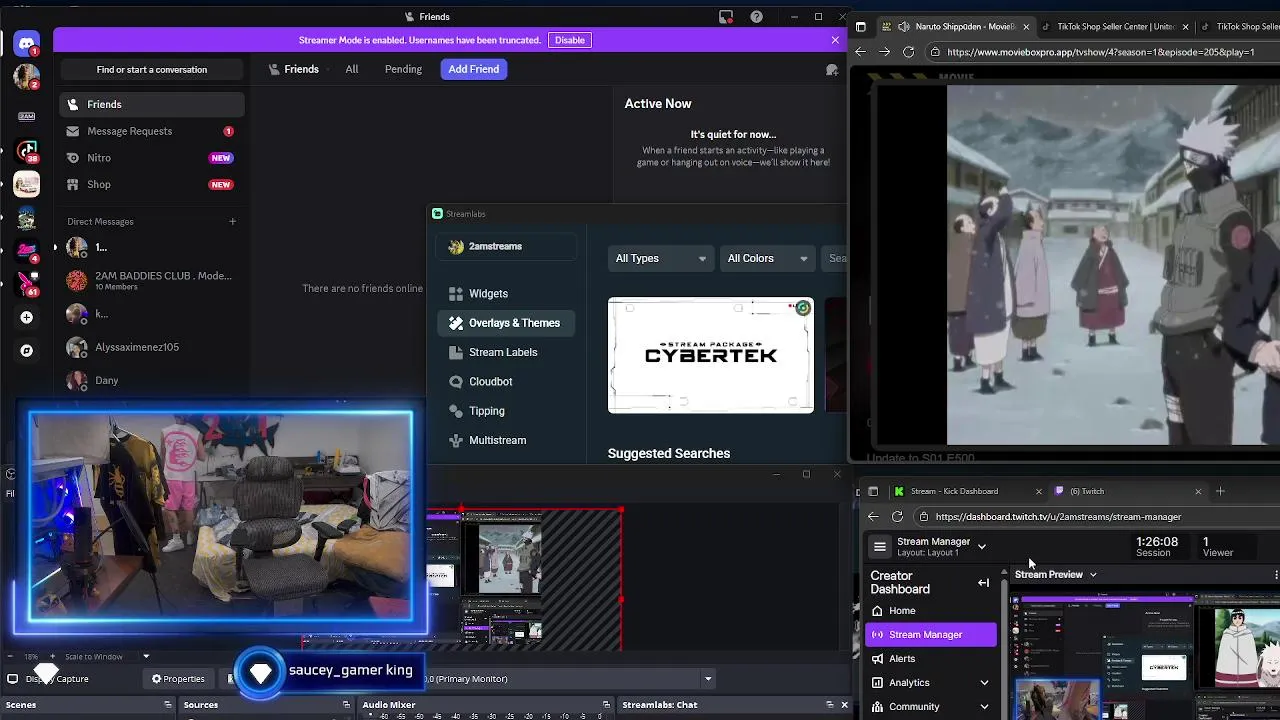Image resolution: width=1280 pixels, height=720 pixels.
Task: Expand Stream Manager layout dropdown
Action: point(982,547)
